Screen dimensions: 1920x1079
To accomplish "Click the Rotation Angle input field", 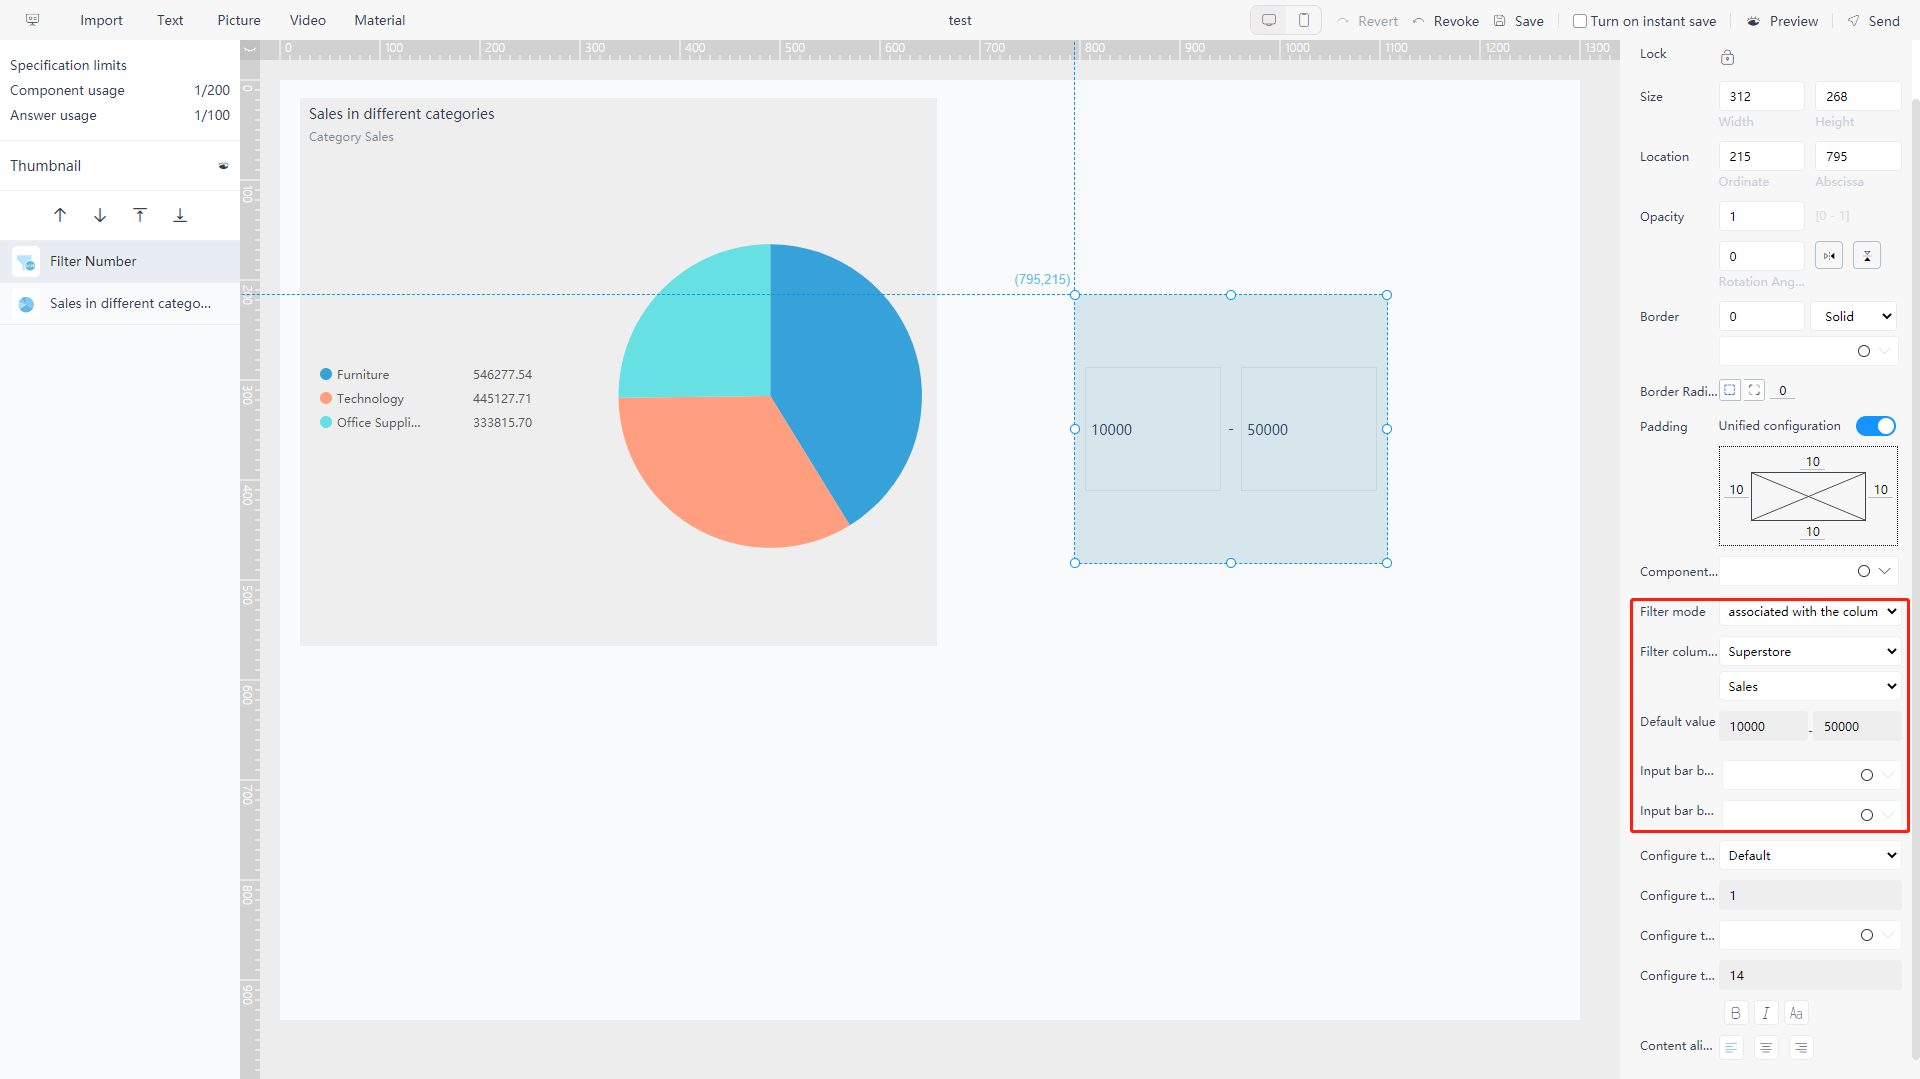I will click(x=1761, y=256).
